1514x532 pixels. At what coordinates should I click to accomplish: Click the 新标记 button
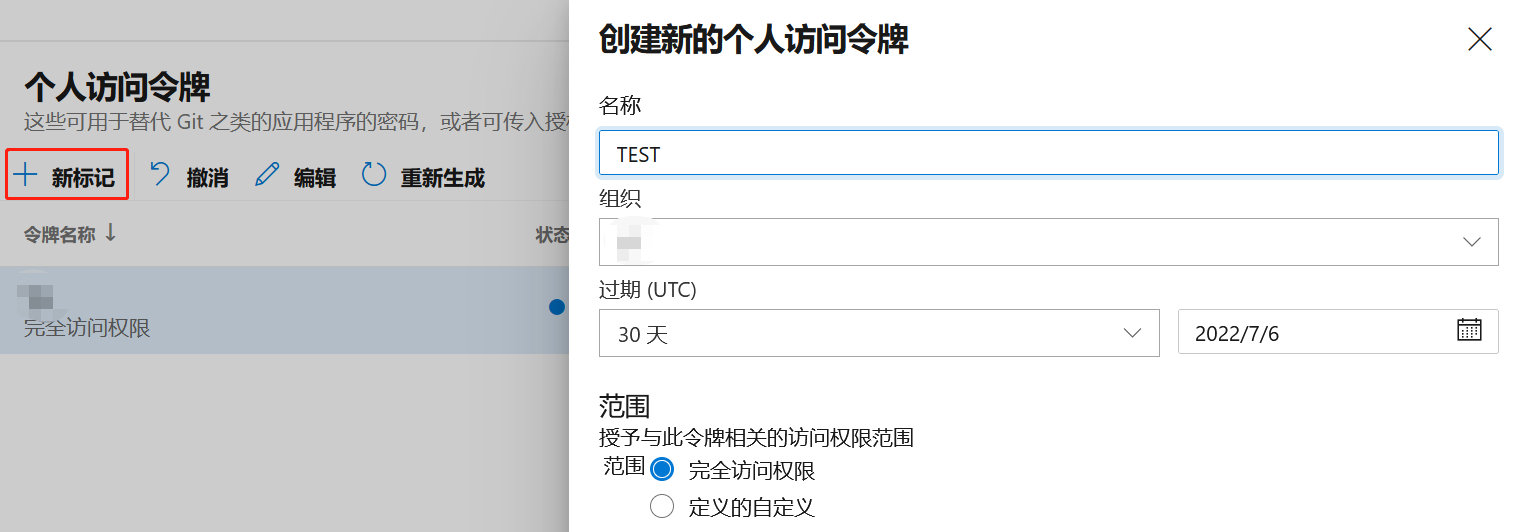click(x=67, y=176)
